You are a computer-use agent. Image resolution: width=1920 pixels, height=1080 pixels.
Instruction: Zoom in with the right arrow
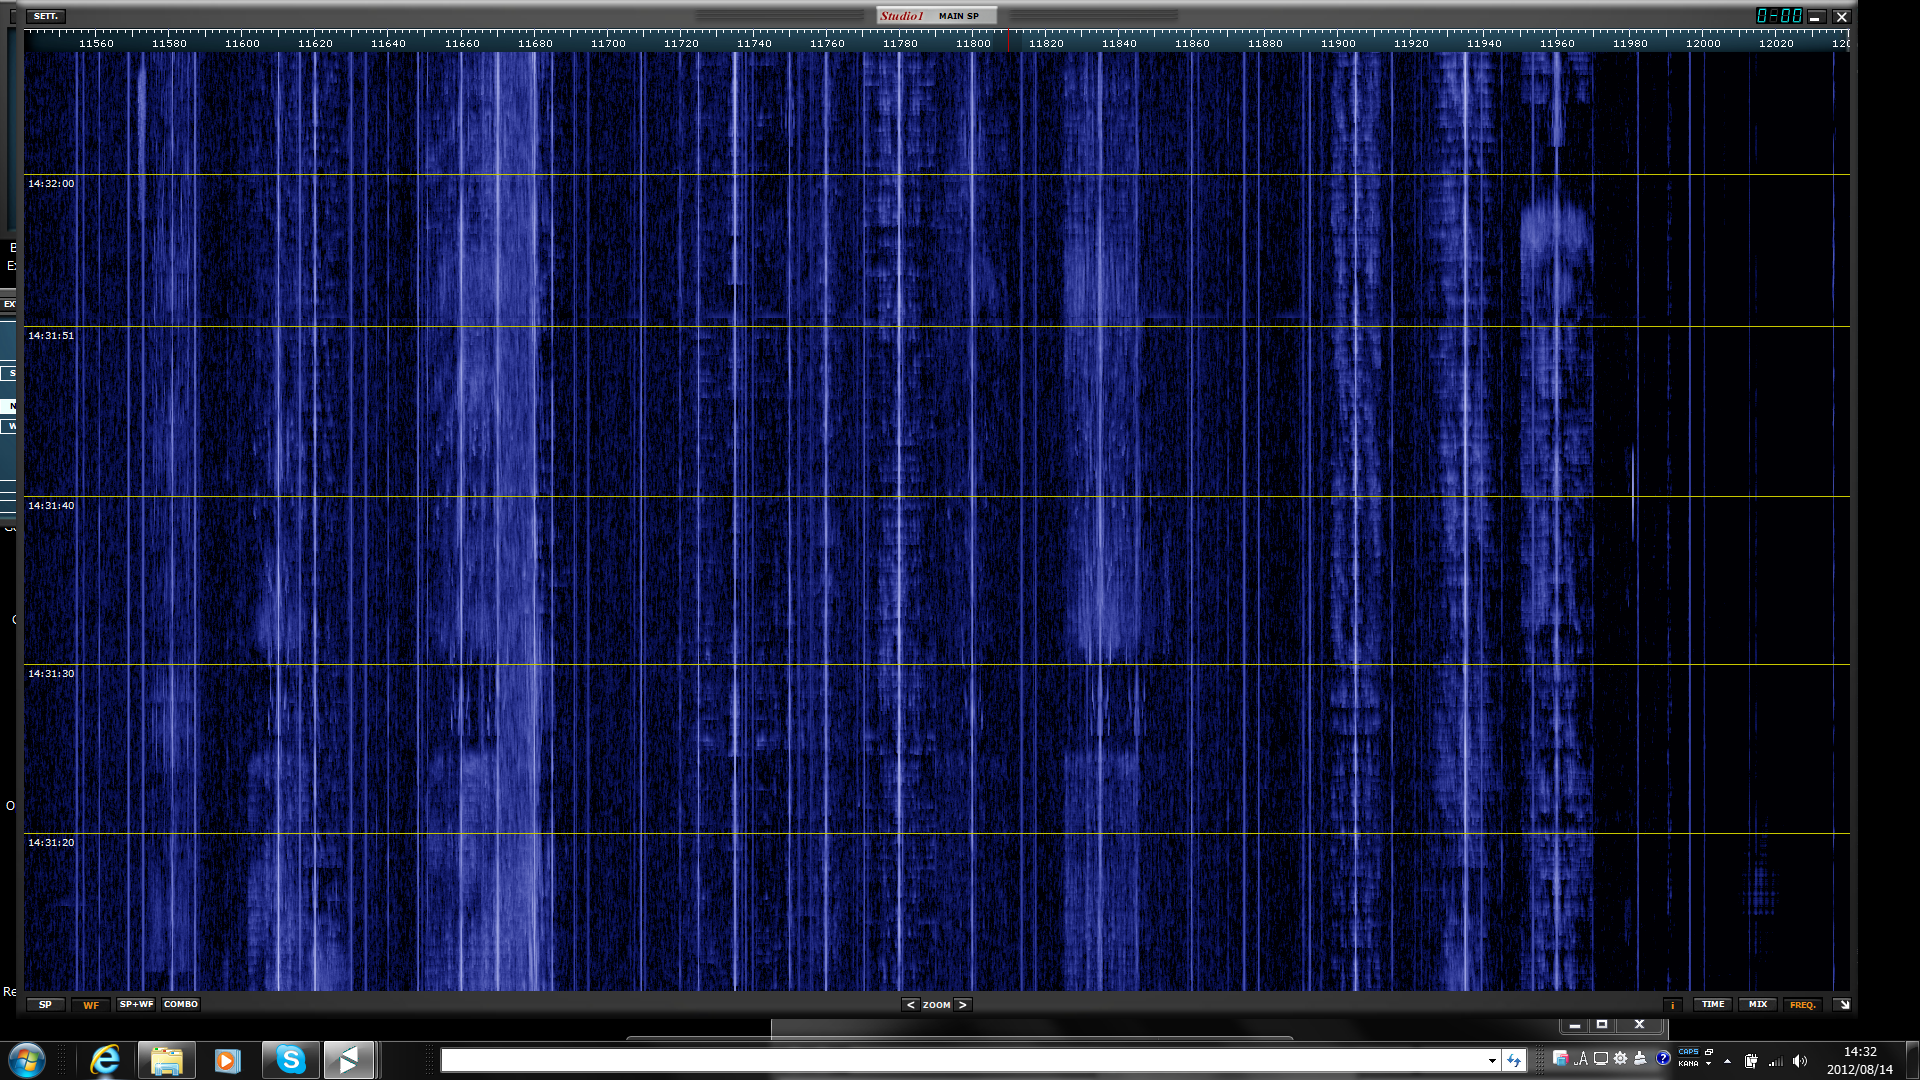pyautogui.click(x=962, y=1005)
